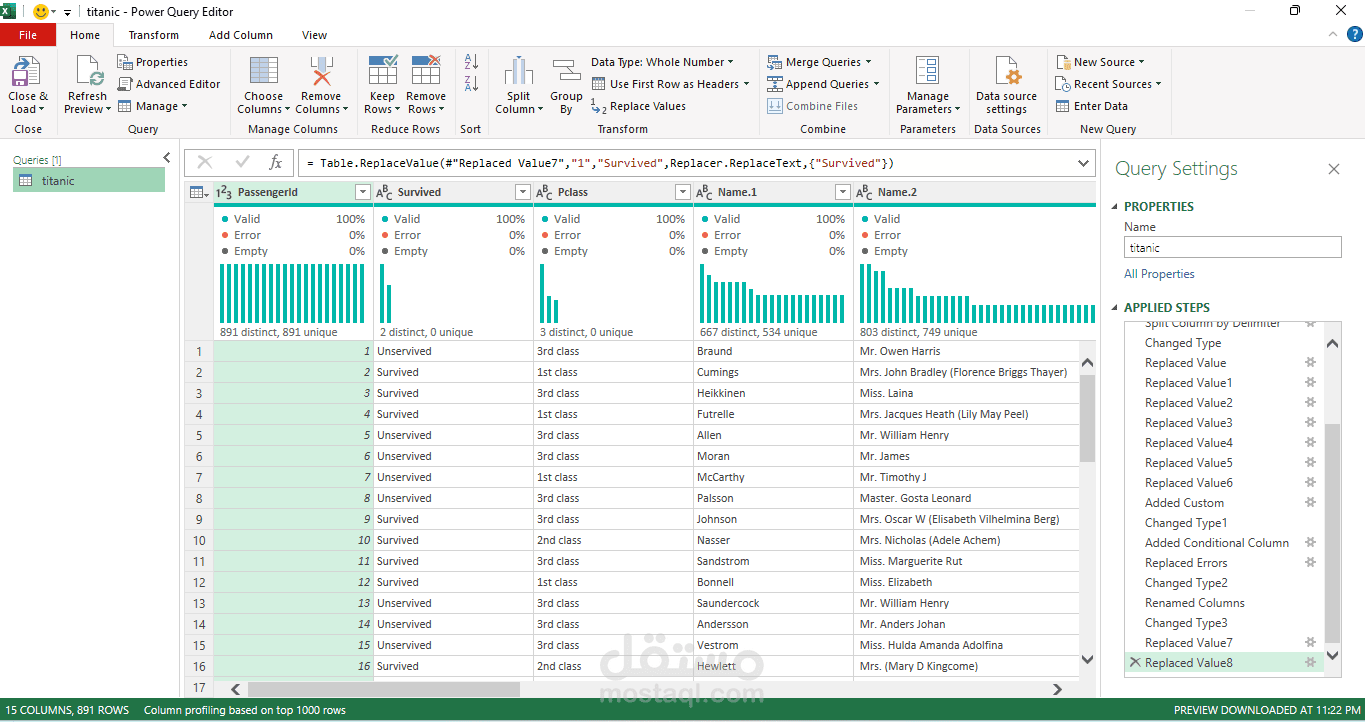Screen dimensions: 1365x722
Task: Close the Query Settings pane
Action: point(1333,169)
